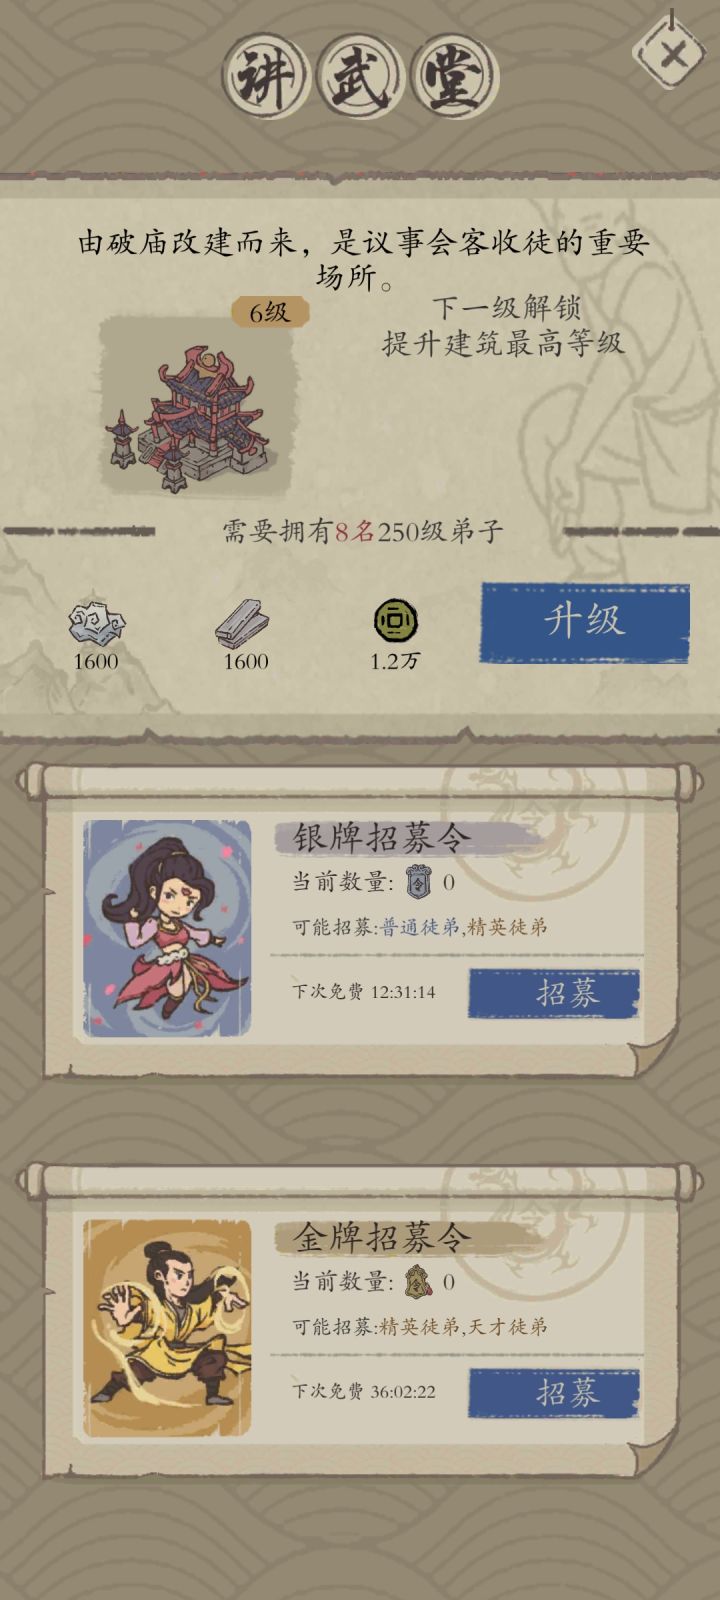Tap the 需要拥有8名250级弟子 requirement text
This screenshot has height=1600, width=720.
[x=362, y=531]
